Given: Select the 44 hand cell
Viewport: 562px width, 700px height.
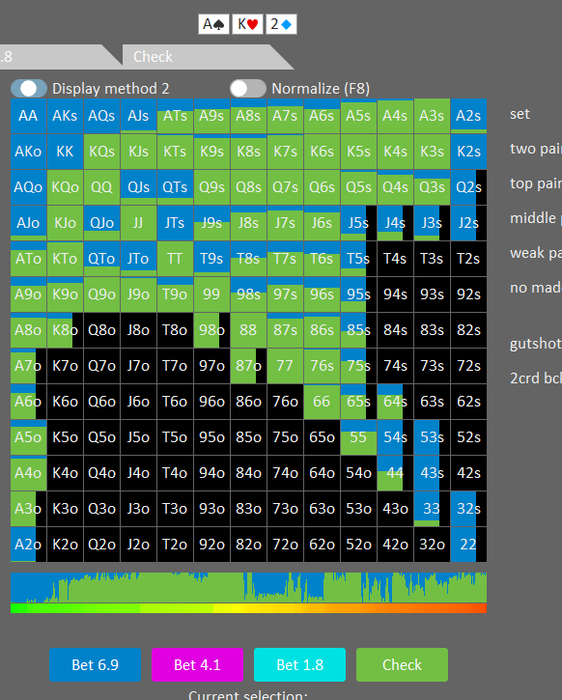Looking at the screenshot, I should click(x=395, y=473).
